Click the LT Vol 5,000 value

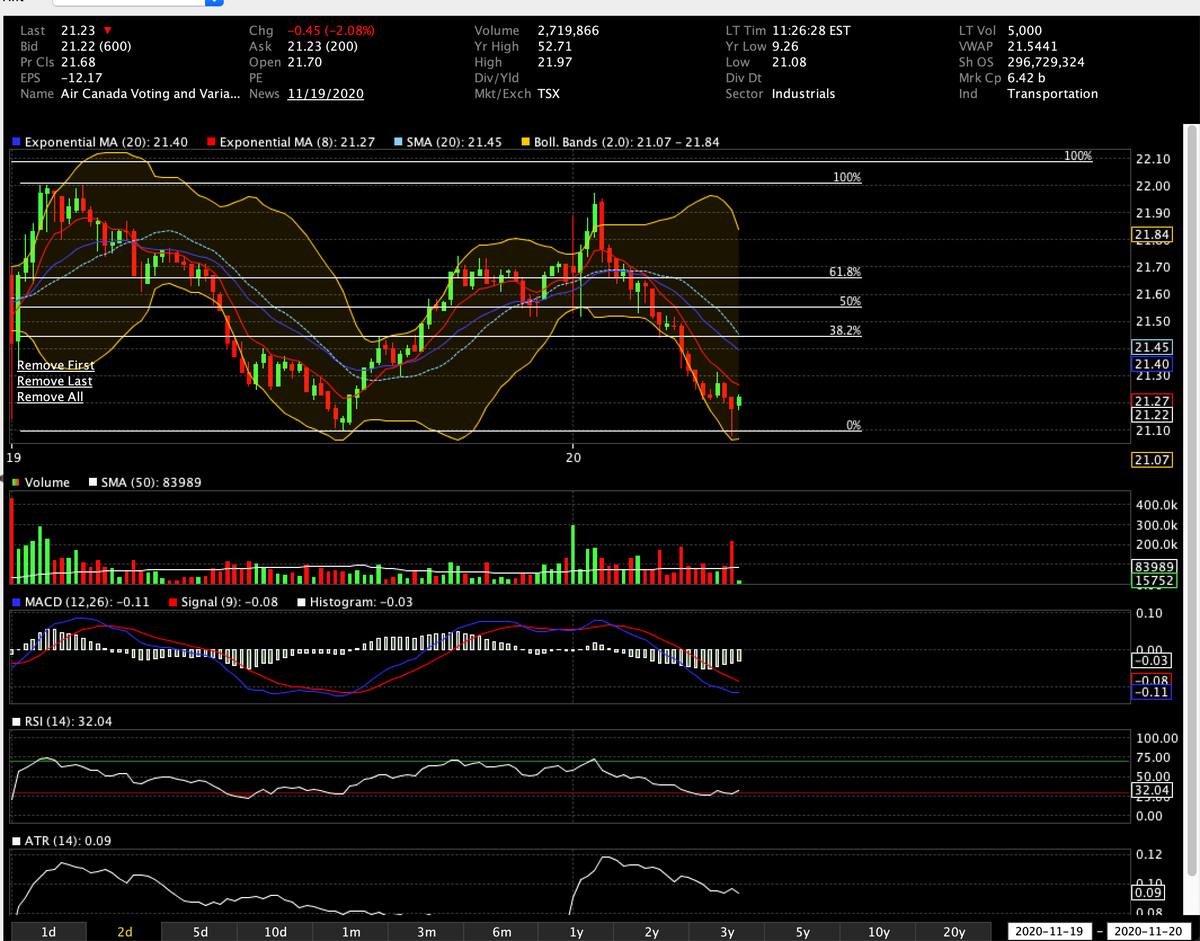[1025, 31]
